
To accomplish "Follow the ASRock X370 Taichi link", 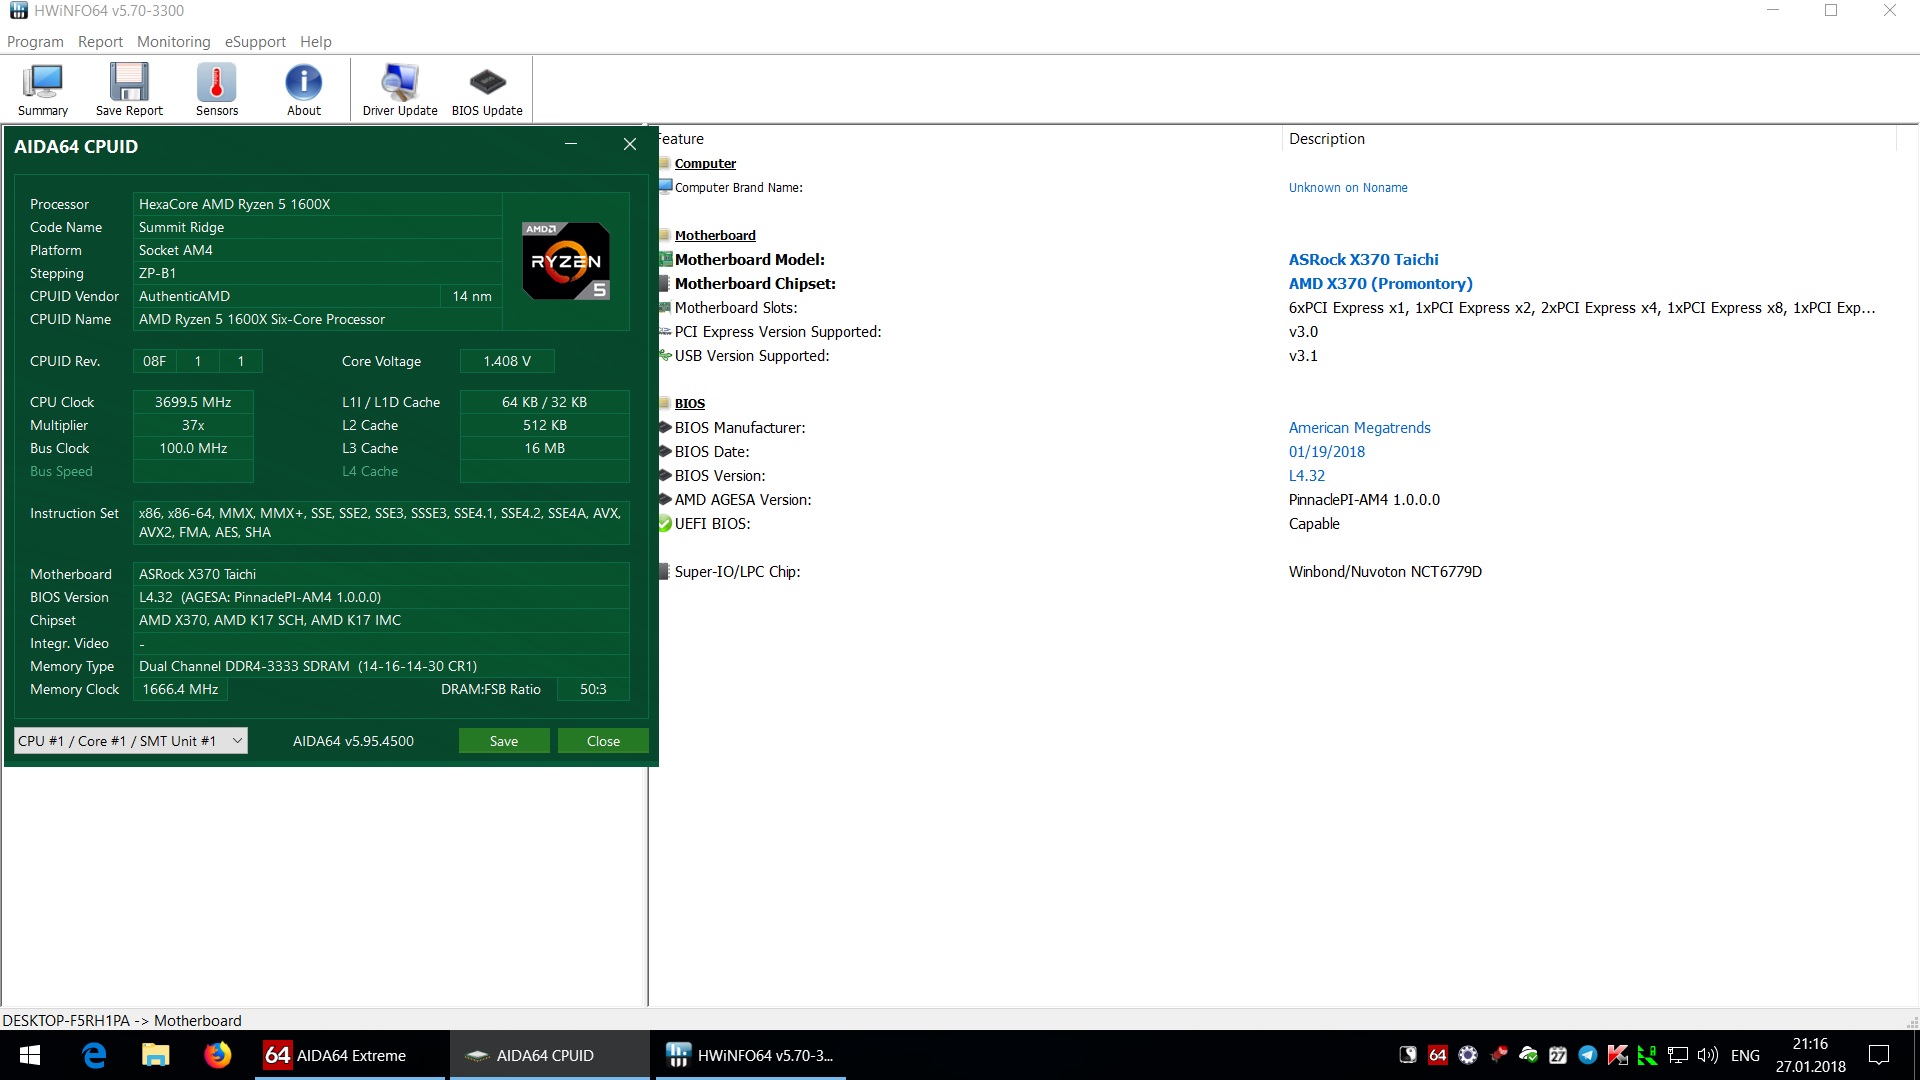I will click(x=1363, y=260).
